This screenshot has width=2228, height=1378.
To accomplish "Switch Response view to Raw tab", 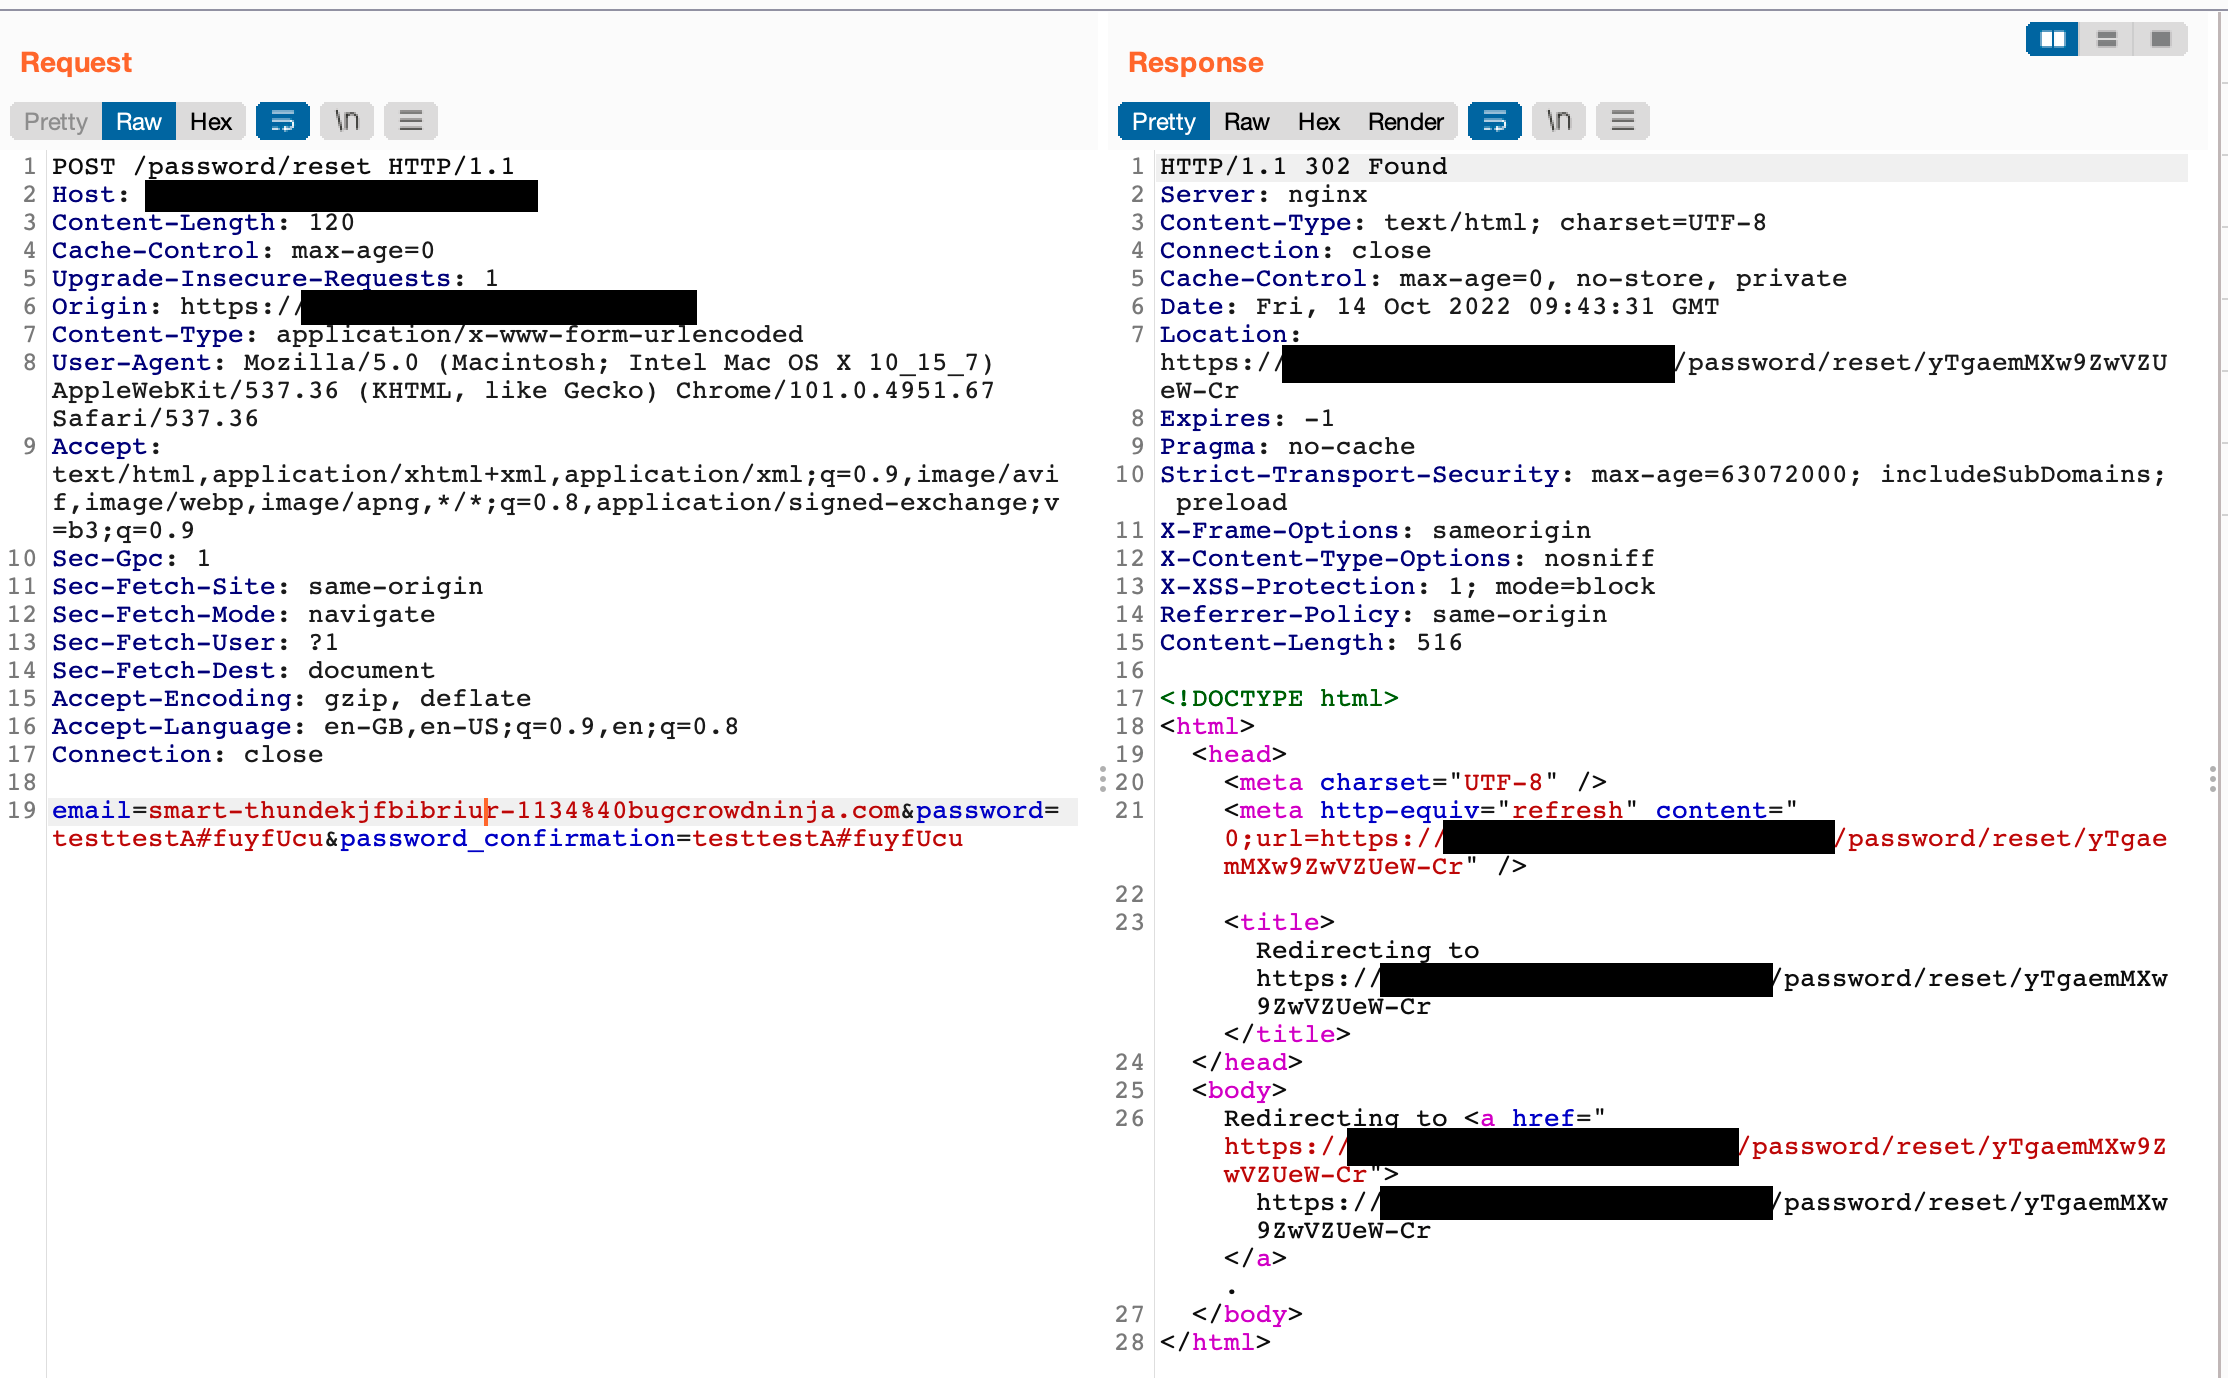I will click(x=1246, y=121).
